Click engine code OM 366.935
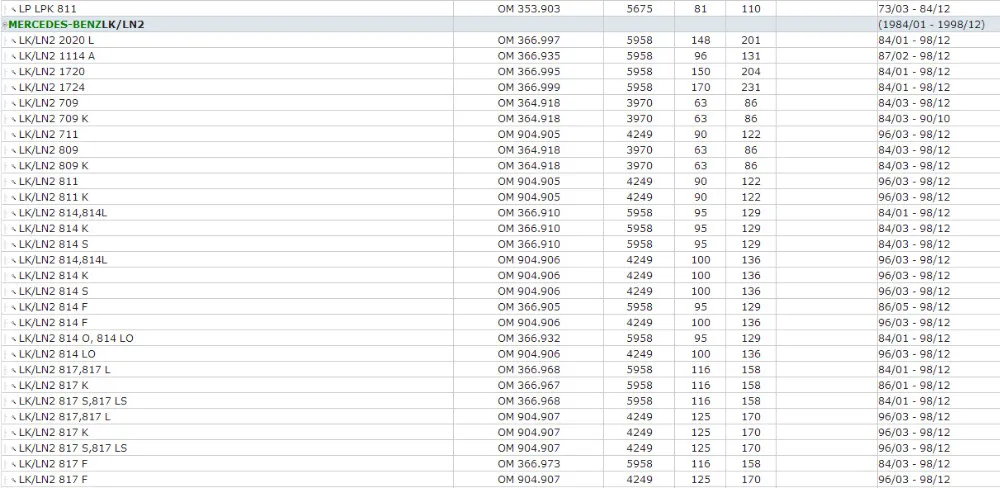Viewport: 1000px width, 488px height. (529, 56)
